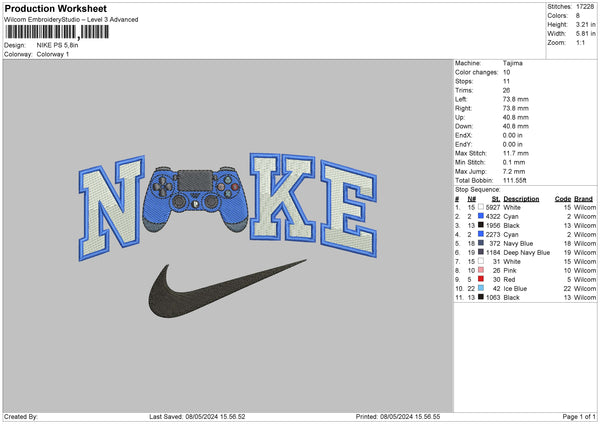
Task: Select the Red color swatch
Action: 481,279
